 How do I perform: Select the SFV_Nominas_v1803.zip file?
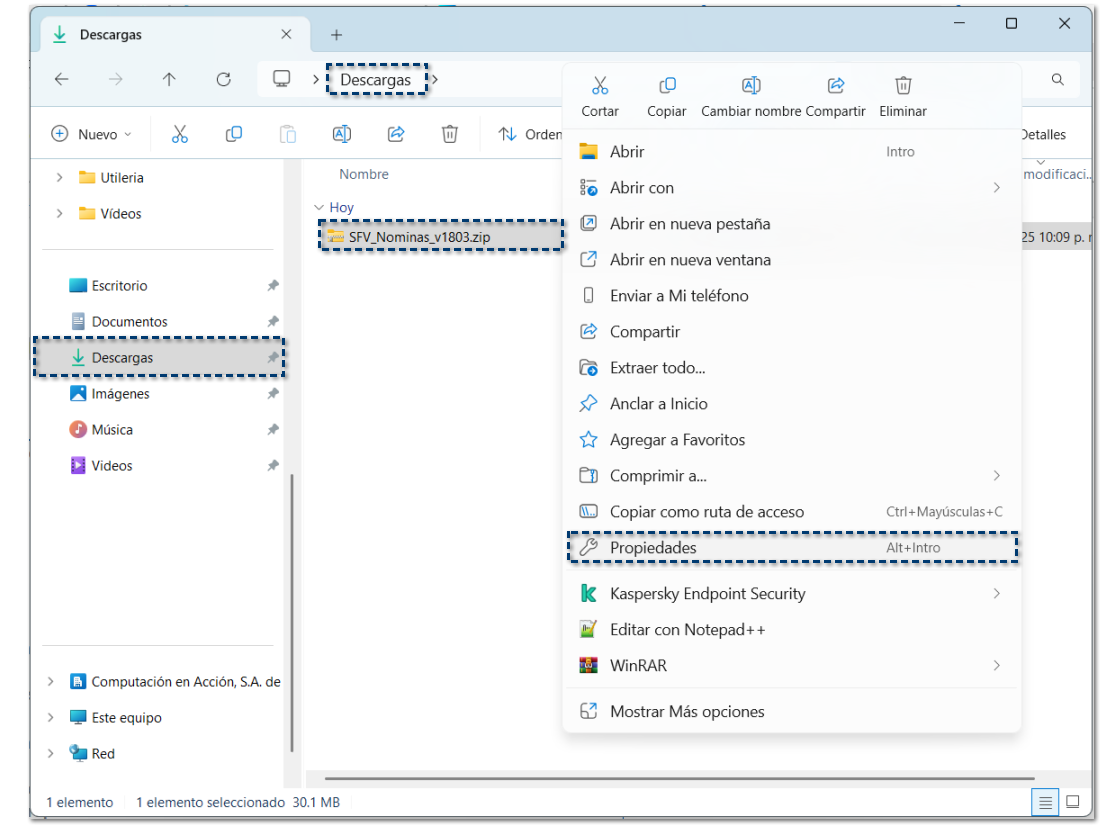coord(419,236)
